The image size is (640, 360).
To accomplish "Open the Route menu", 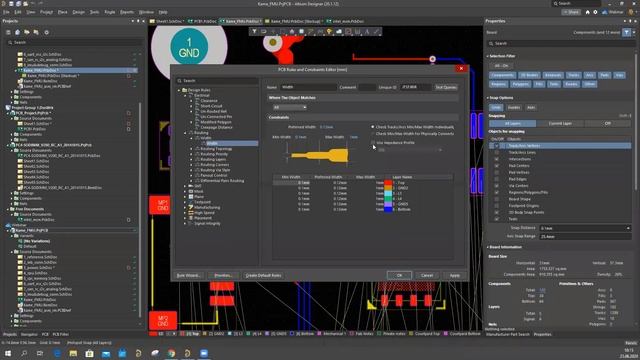I will pos(110,12).
